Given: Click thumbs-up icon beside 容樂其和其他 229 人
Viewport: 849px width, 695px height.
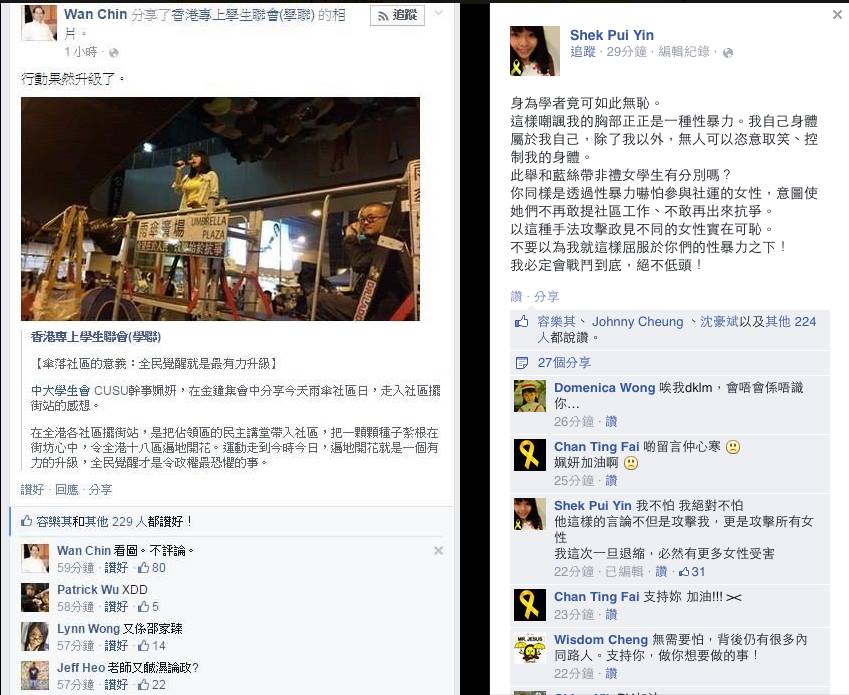Looking at the screenshot, I should [x=26, y=521].
